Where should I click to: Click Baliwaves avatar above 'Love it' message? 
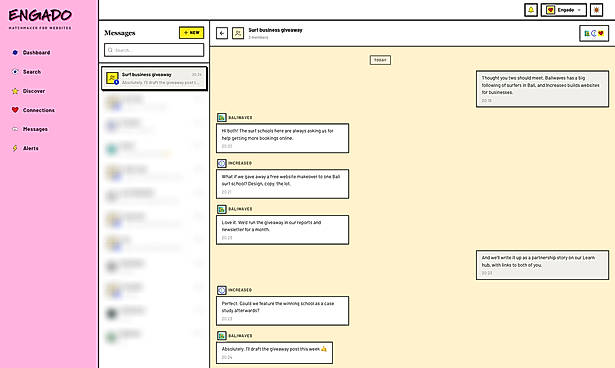pos(222,209)
